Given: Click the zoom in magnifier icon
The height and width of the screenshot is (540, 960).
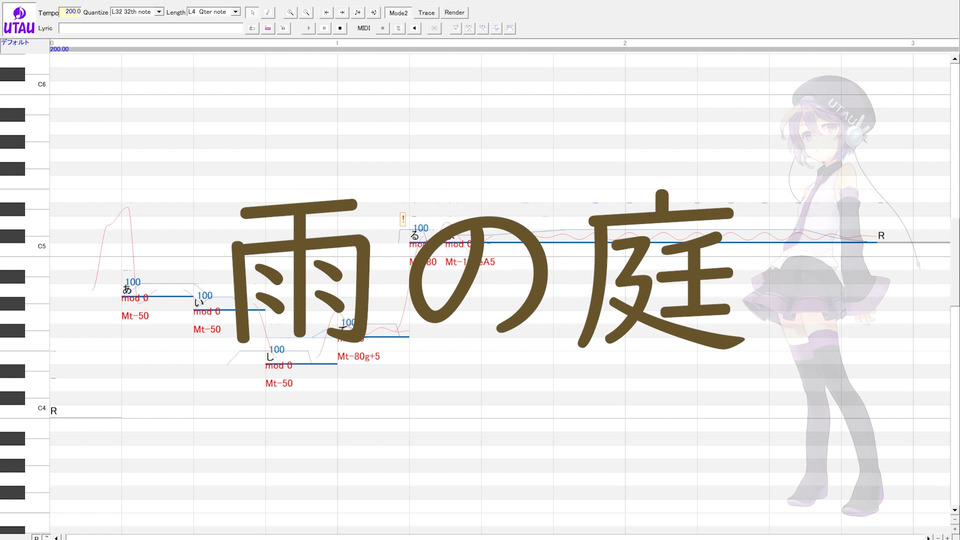Looking at the screenshot, I should (290, 12).
